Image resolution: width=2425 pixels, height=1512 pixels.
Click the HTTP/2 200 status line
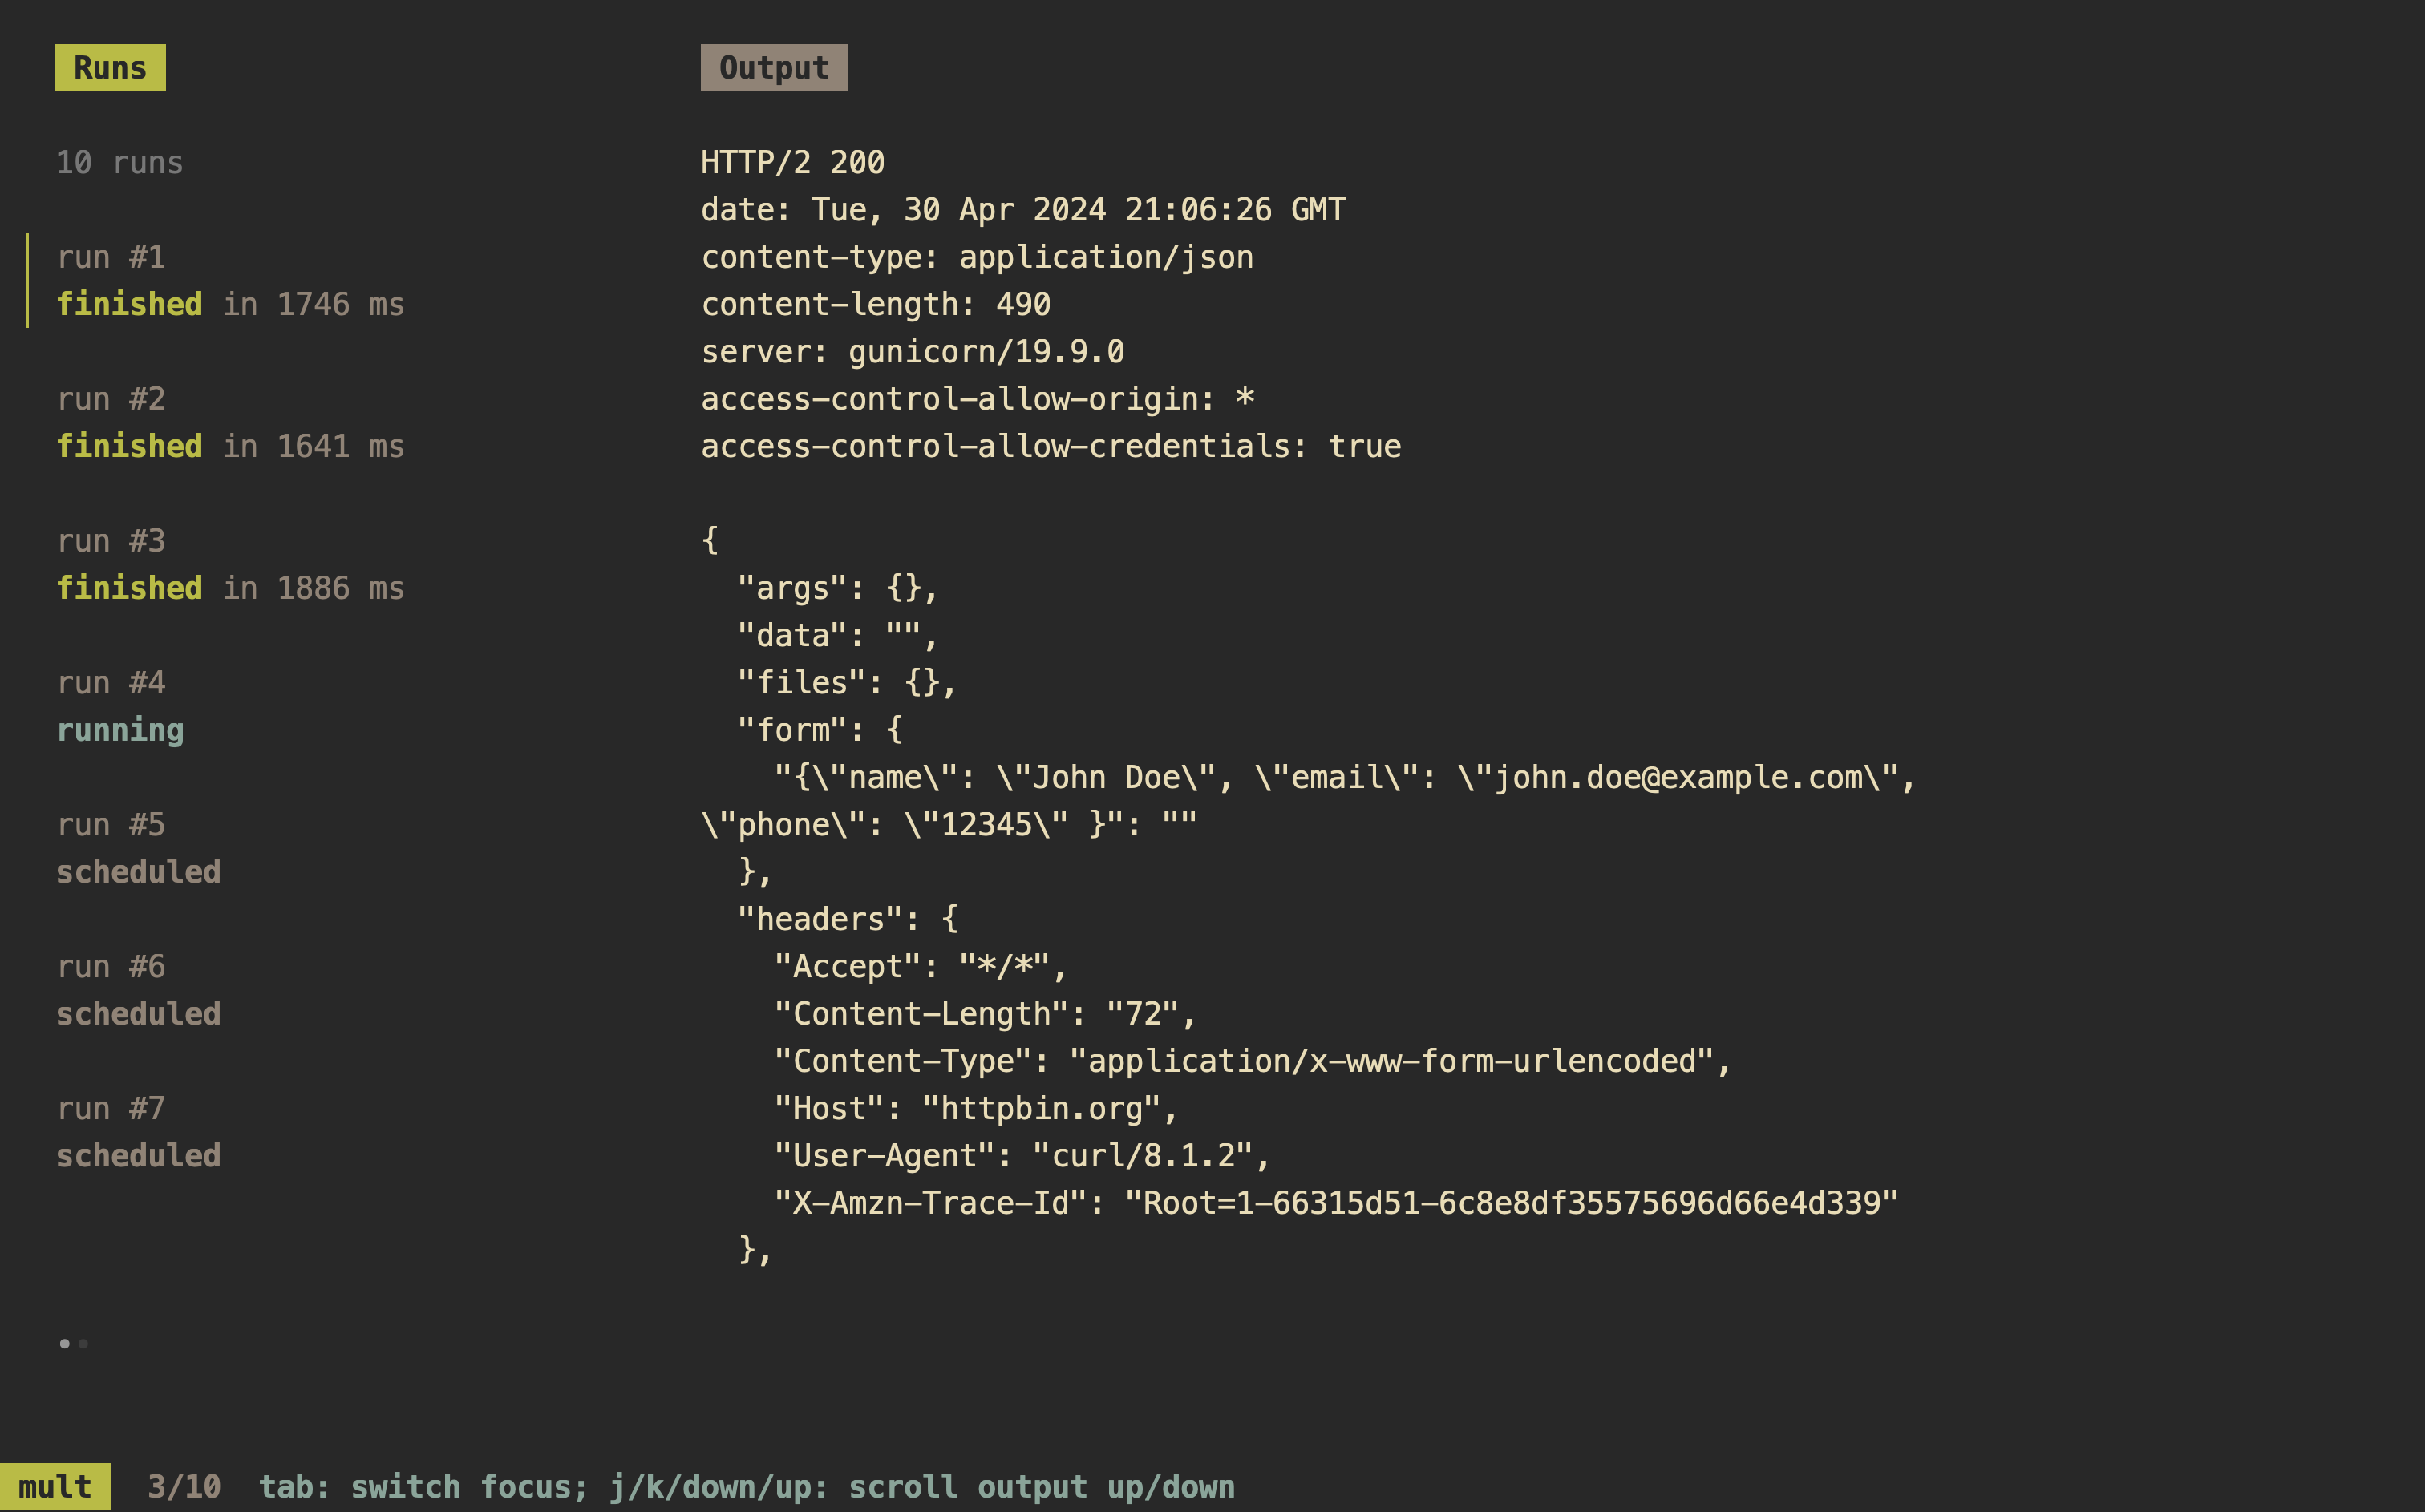click(792, 162)
